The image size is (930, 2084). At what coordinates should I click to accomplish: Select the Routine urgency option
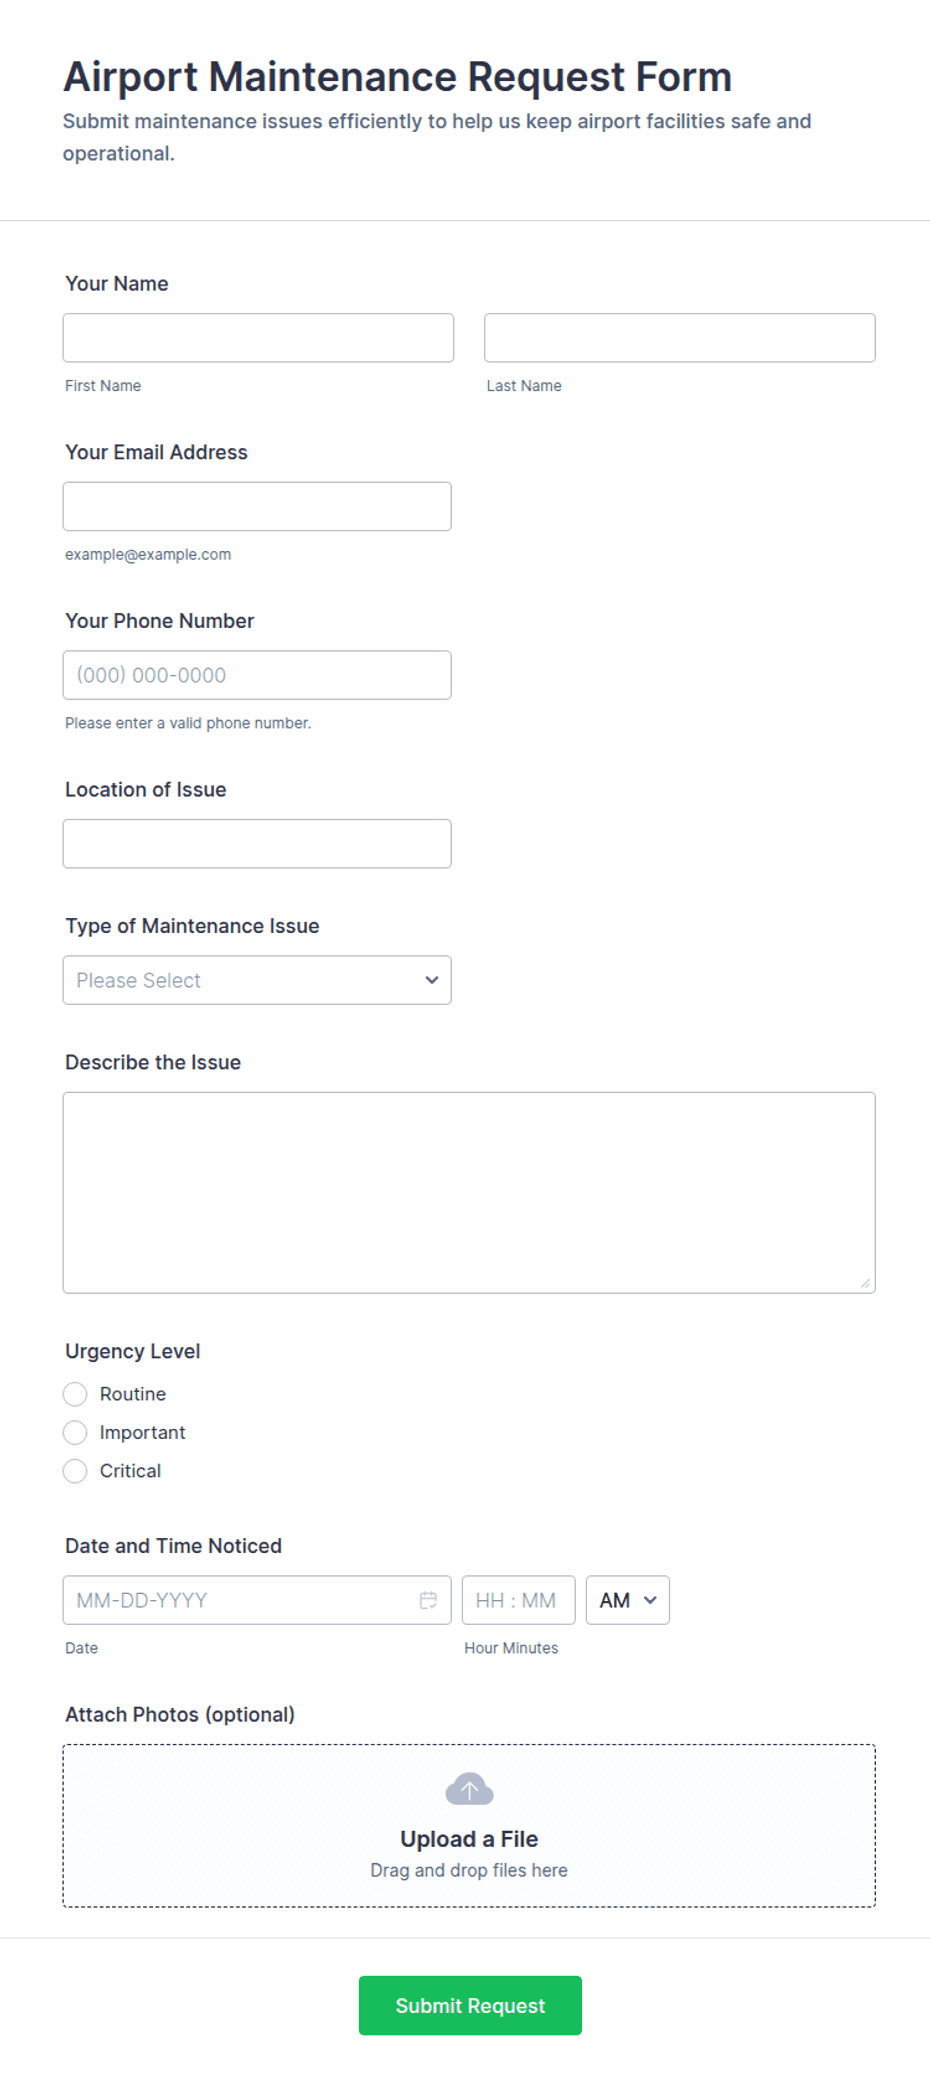[75, 1394]
